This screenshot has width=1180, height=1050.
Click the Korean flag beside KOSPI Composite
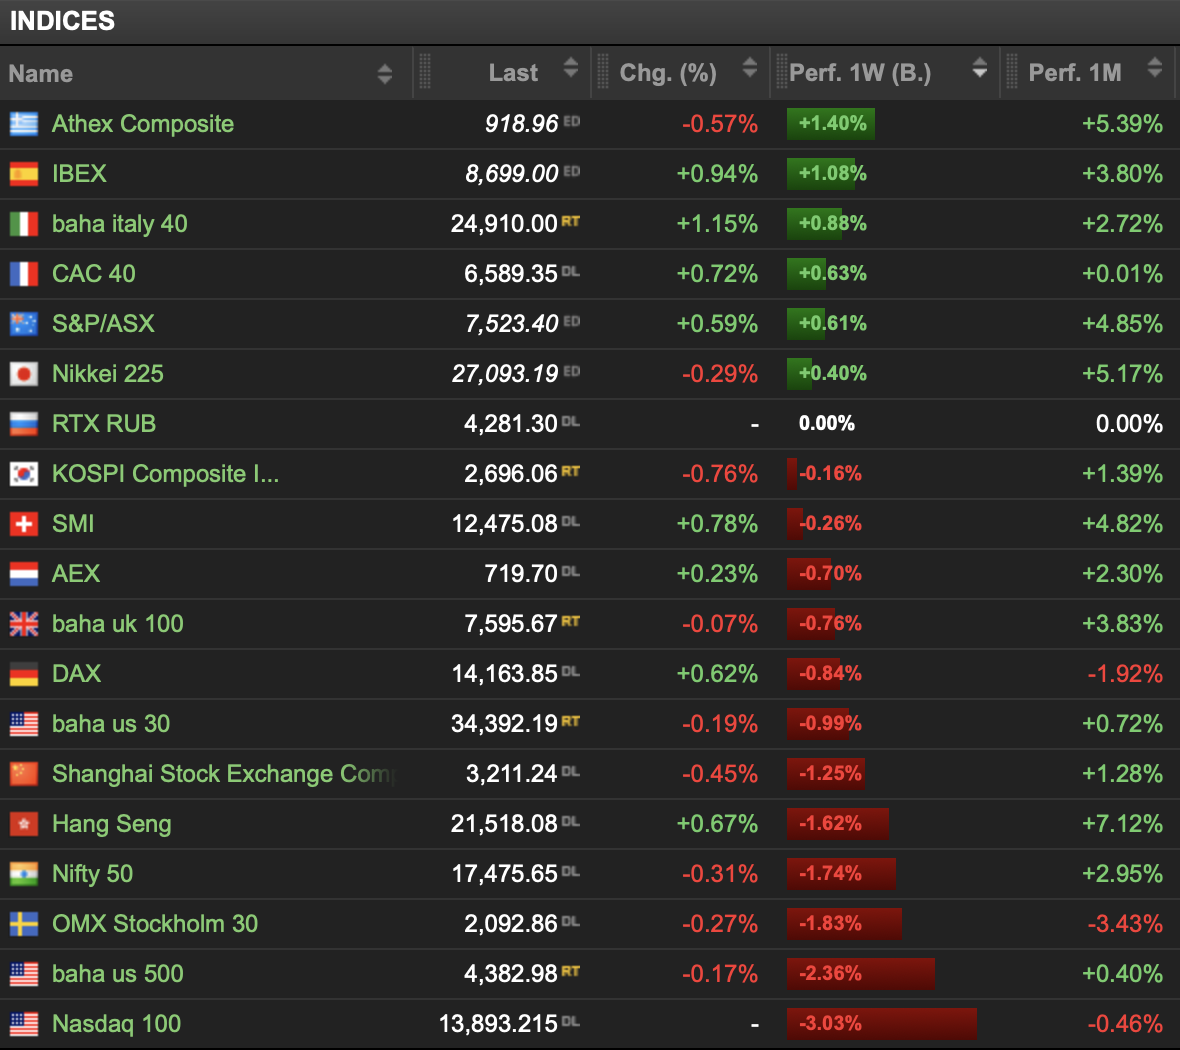point(24,474)
